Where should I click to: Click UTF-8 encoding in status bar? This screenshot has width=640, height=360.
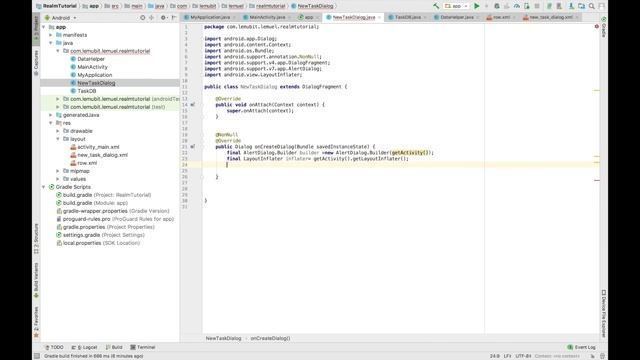(523, 356)
